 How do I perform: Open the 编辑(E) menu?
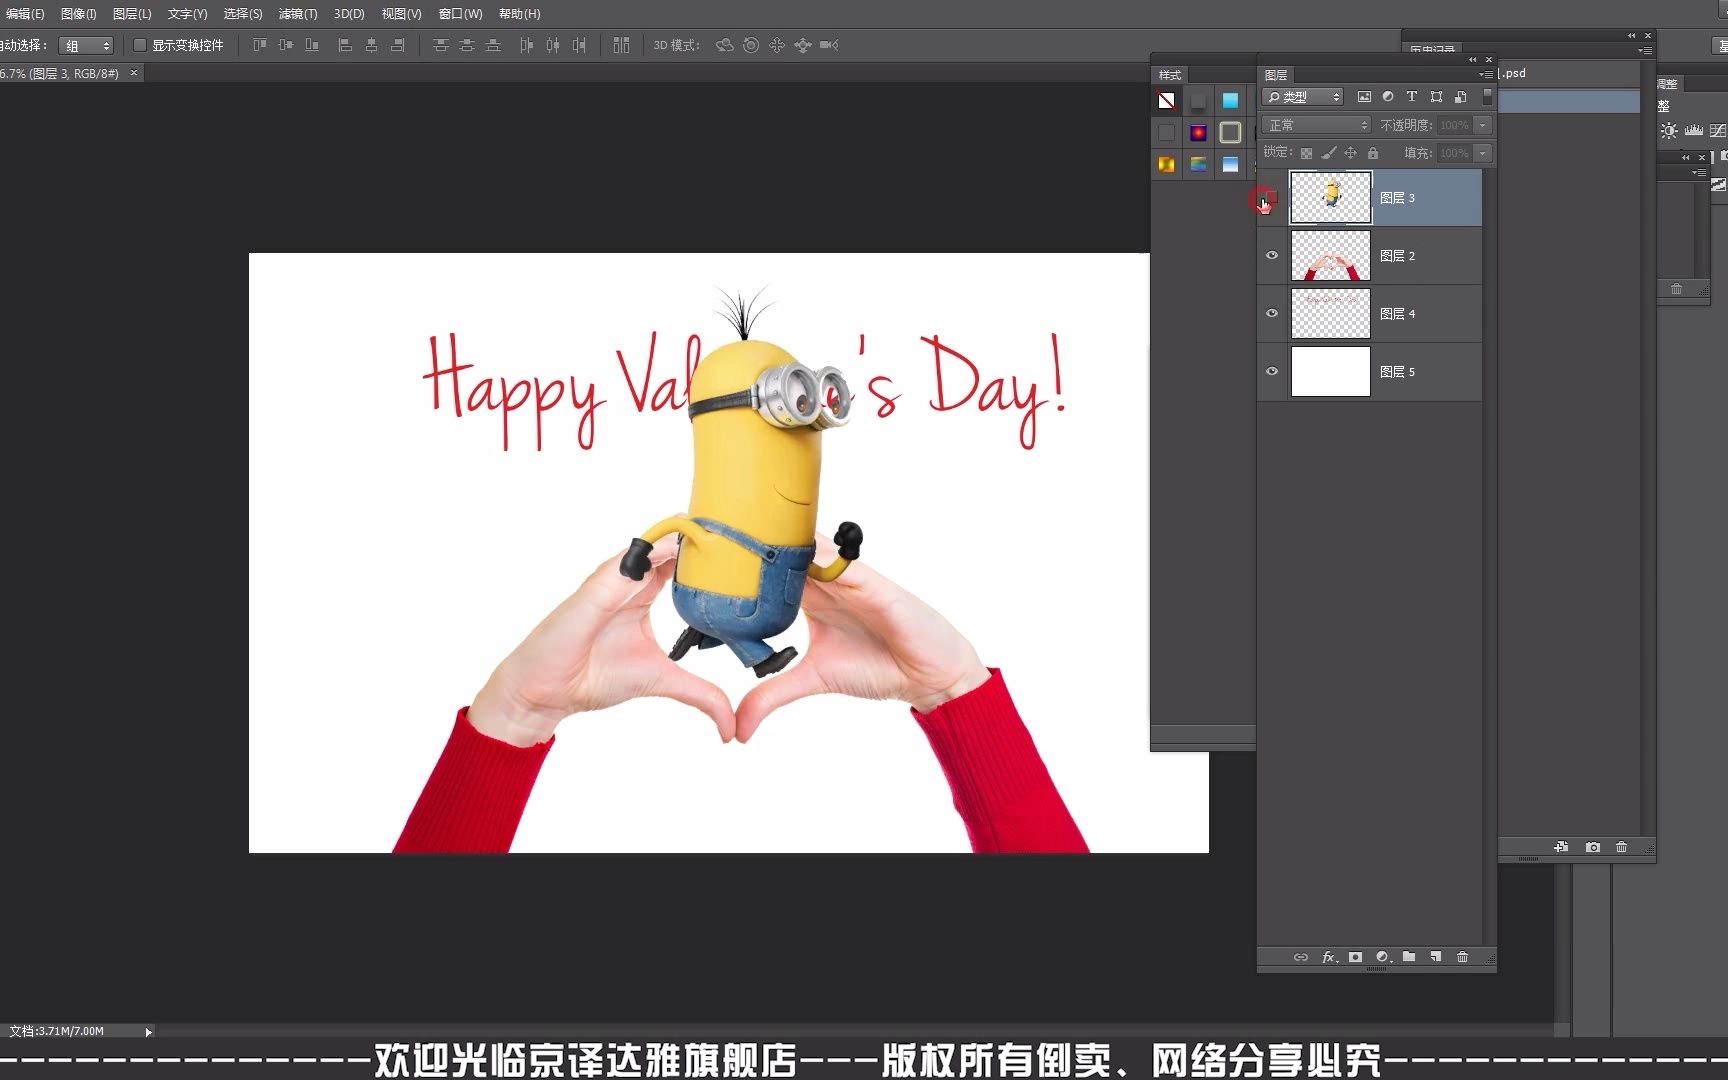pyautogui.click(x=23, y=14)
